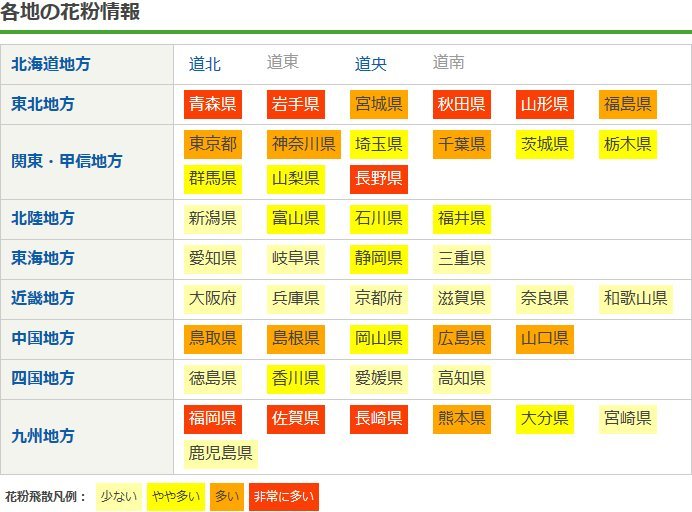This screenshot has height=512, width=692.
Task: Select 大阪府 in the Kinki row
Action: point(213,298)
